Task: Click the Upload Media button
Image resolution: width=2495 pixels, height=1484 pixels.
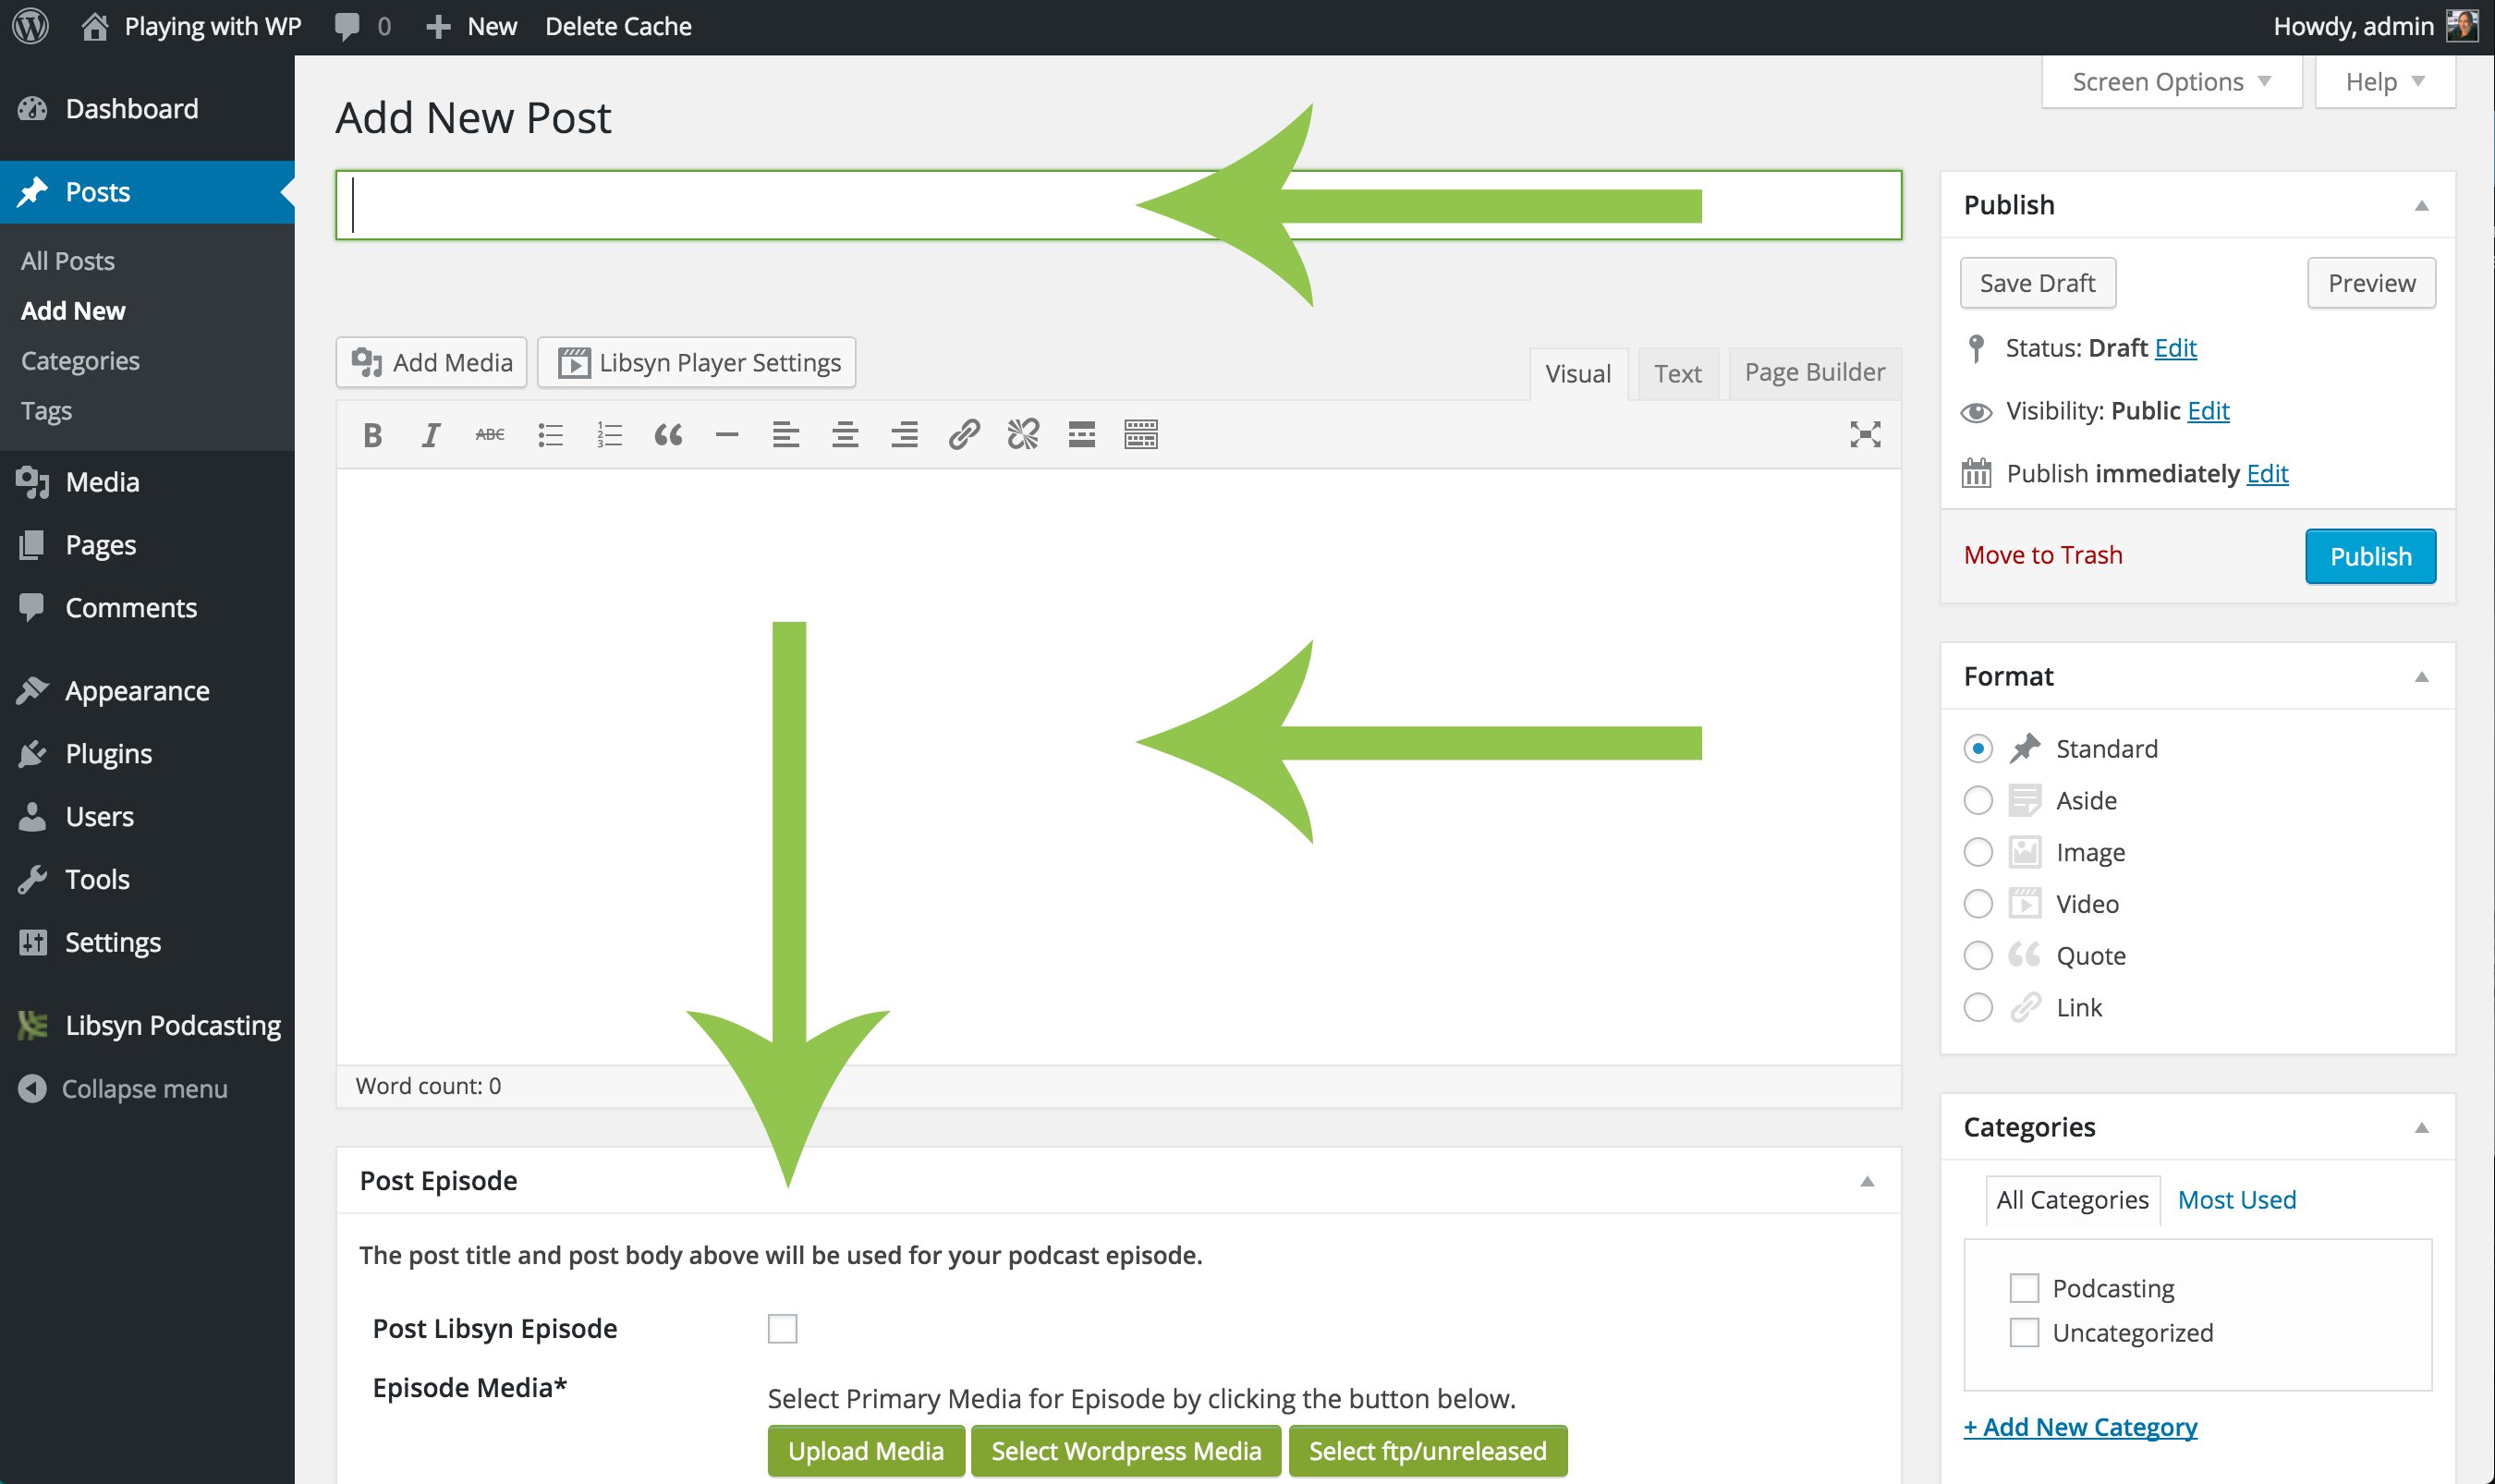Action: point(865,1450)
